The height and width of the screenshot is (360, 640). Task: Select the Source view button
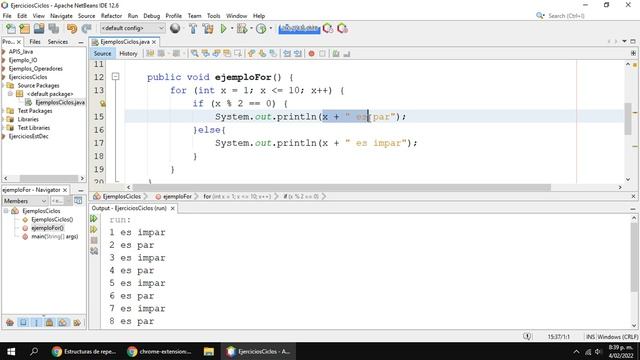click(102, 53)
